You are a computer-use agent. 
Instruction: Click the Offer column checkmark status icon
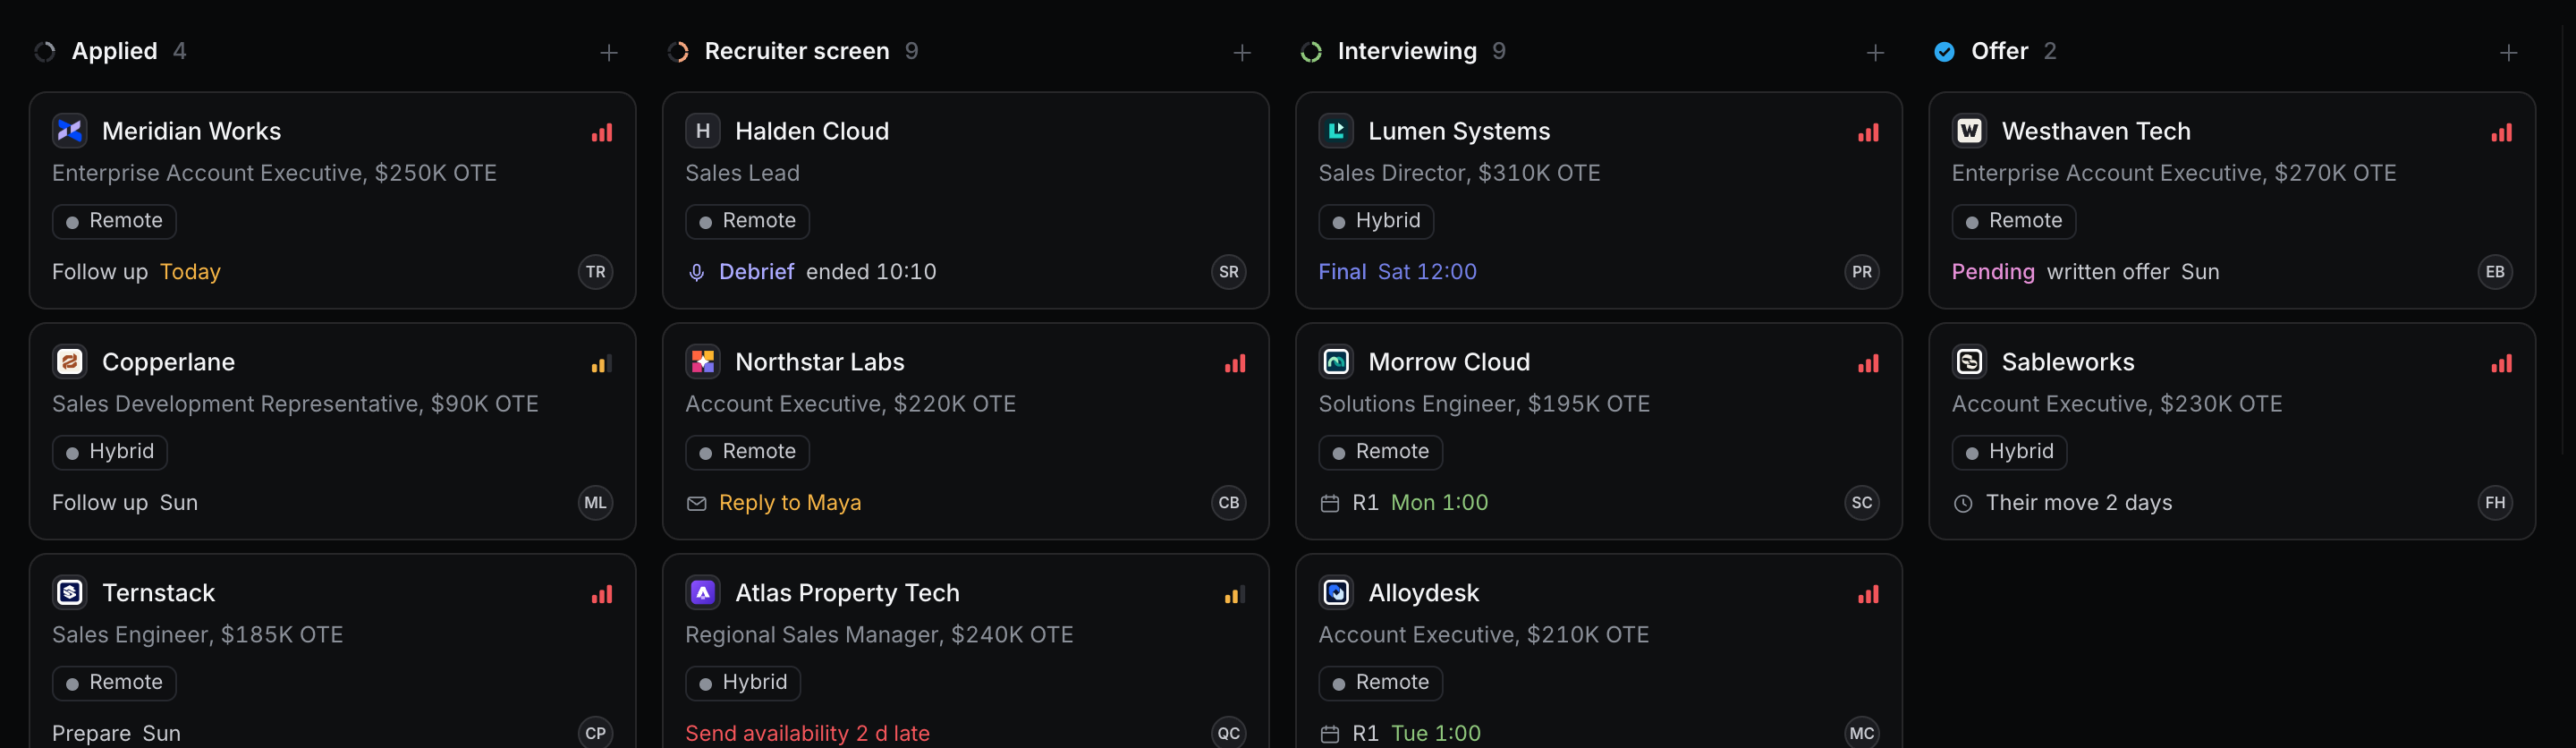click(1944, 52)
